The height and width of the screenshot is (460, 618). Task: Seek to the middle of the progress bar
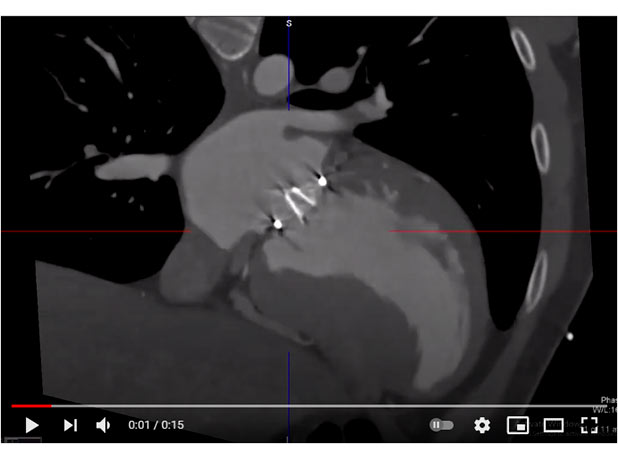click(309, 406)
